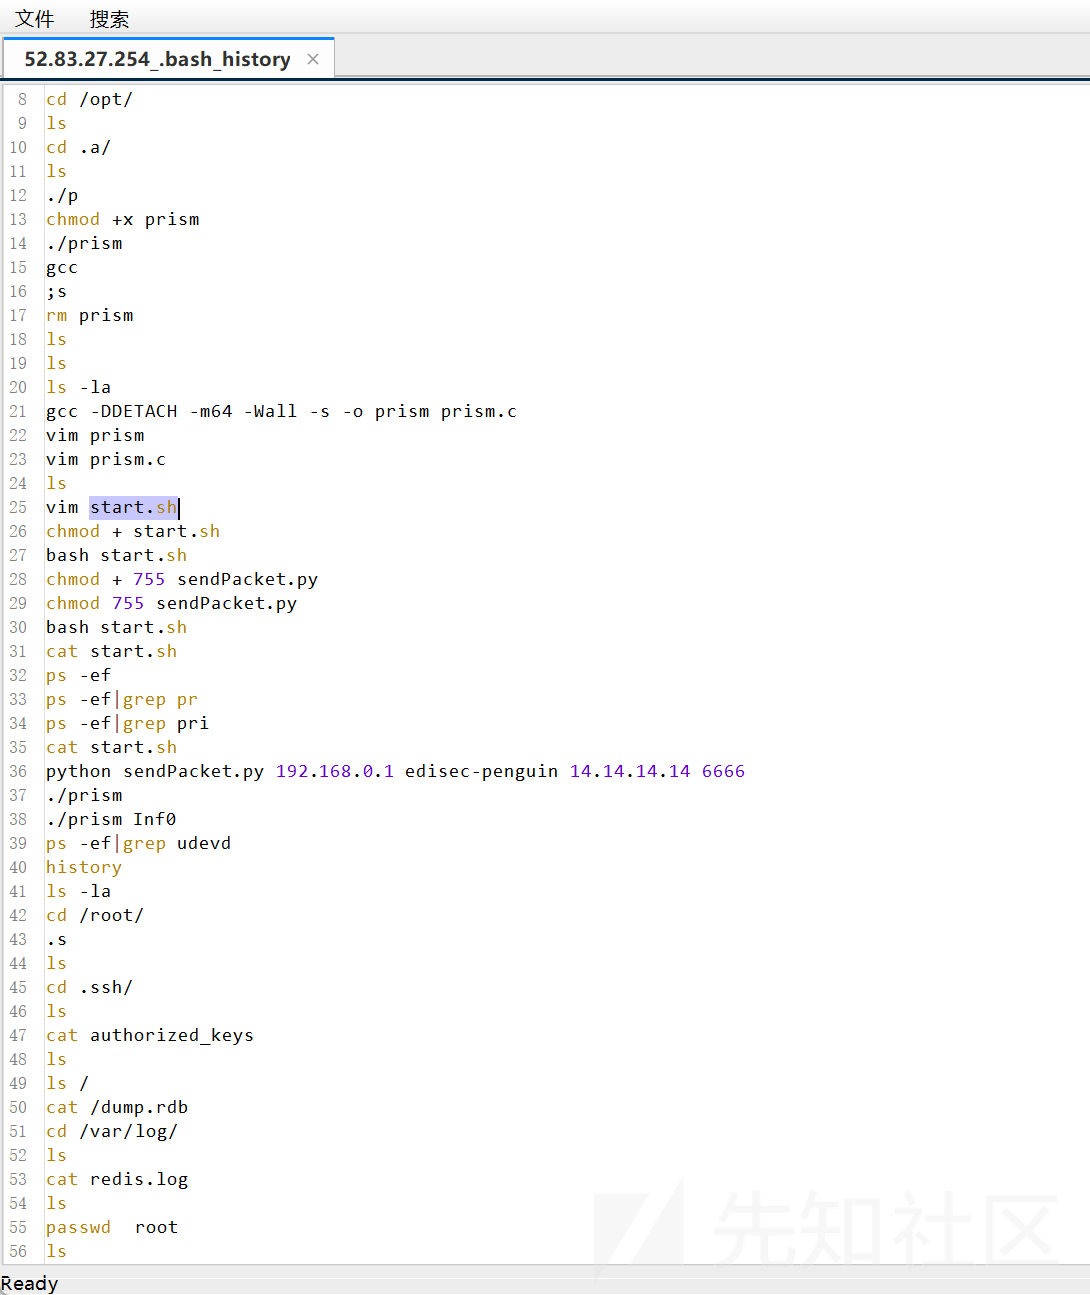Click line 47 'cat authorized_keys'
This screenshot has width=1090, height=1295.
tap(150, 1035)
